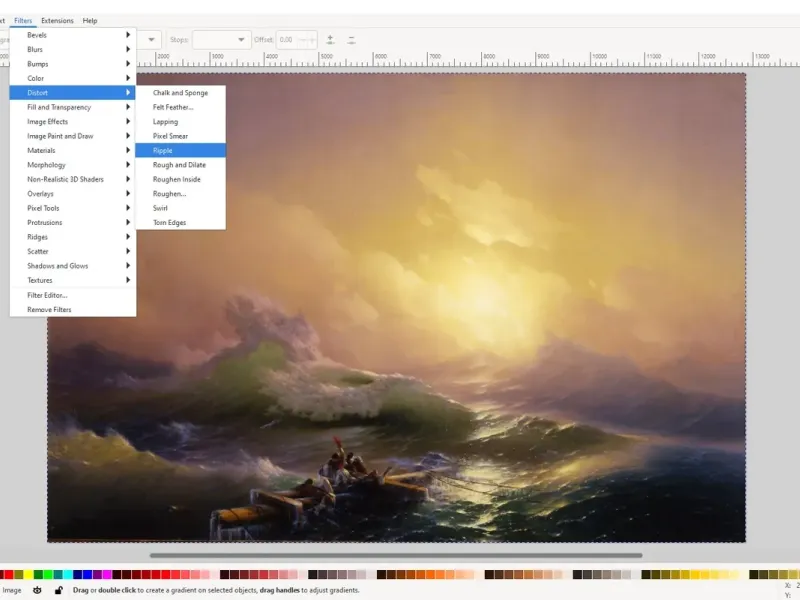Pick the yellow swatch beside the olive one
This screenshot has width=800, height=600.
[x=28, y=574]
